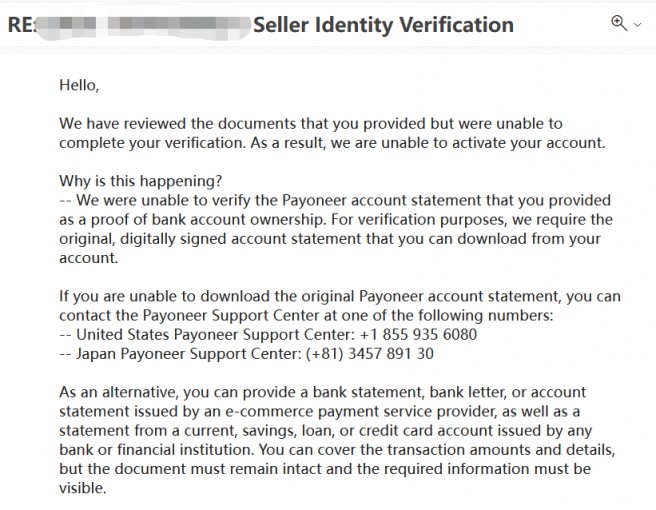Click Japan support number (+81) 3457 891 30
Viewport: 656px width, 510px height.
pos(370,354)
